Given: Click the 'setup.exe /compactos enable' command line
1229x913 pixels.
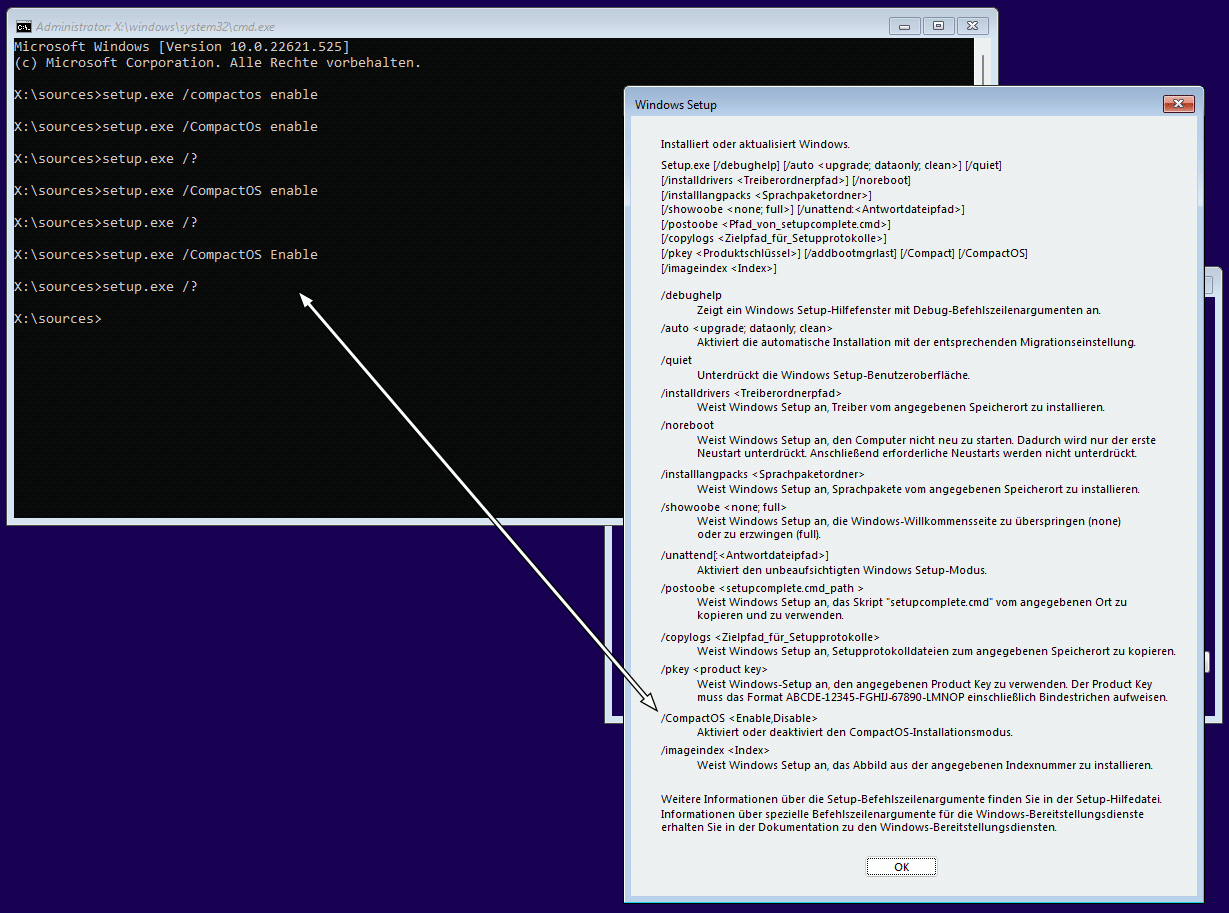Looking at the screenshot, I should 166,95.
